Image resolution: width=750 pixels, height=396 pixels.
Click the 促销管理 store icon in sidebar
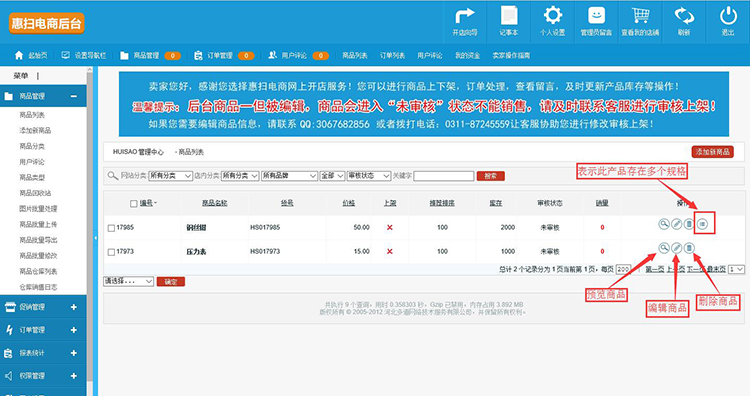(x=10, y=307)
